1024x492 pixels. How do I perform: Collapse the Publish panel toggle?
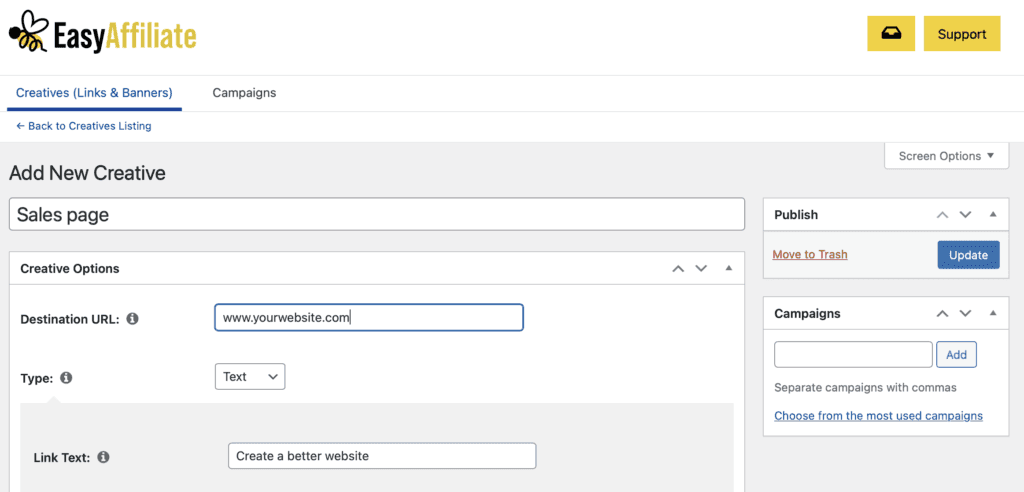tap(992, 214)
